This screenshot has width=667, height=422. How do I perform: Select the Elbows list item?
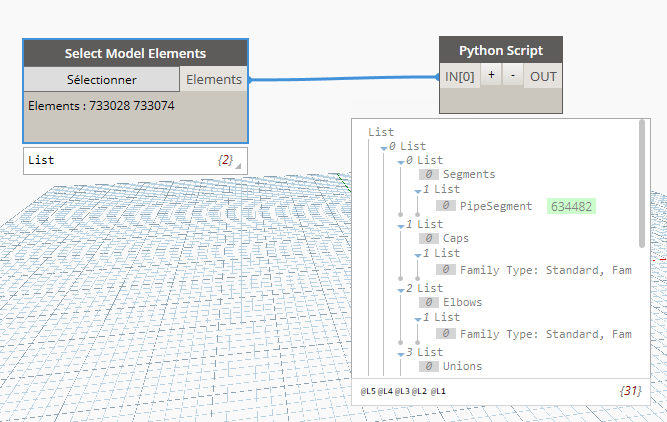point(462,302)
